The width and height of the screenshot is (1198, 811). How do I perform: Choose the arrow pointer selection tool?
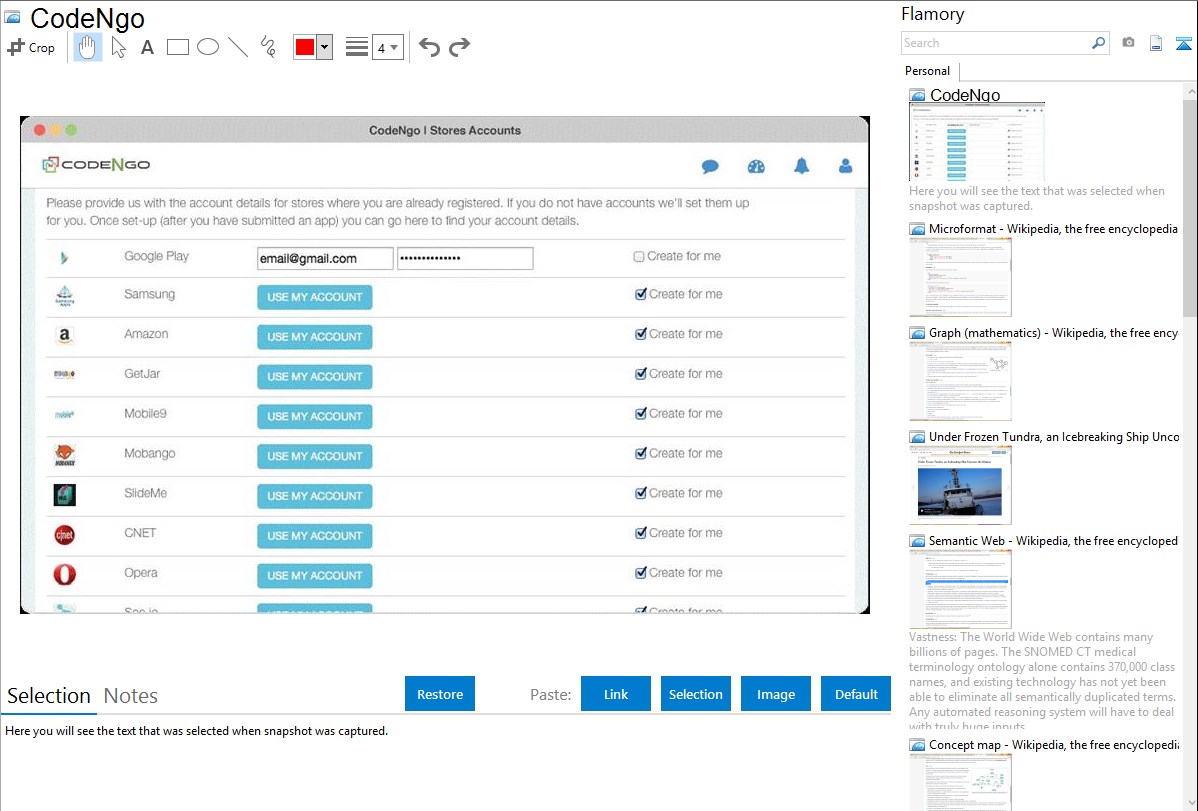pos(118,47)
